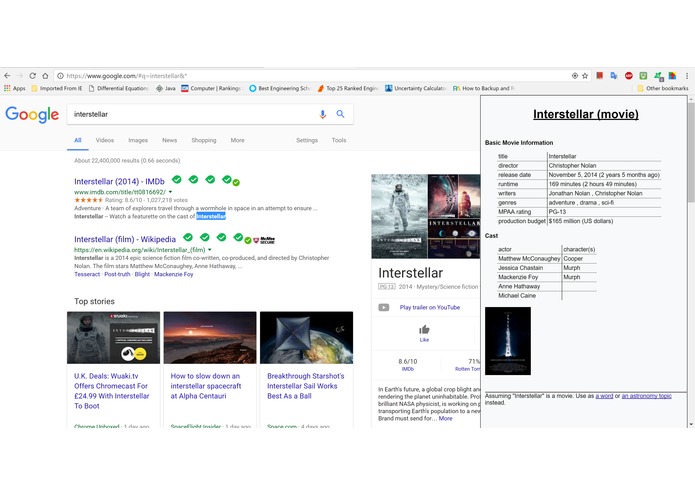
Task: Open the Adblock Plus ABP extension icon
Action: [x=629, y=76]
